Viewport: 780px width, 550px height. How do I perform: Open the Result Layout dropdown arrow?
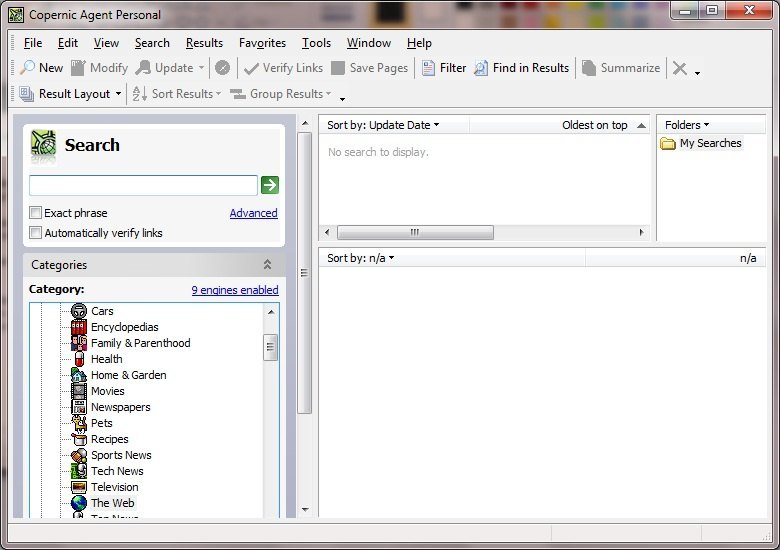click(x=118, y=94)
